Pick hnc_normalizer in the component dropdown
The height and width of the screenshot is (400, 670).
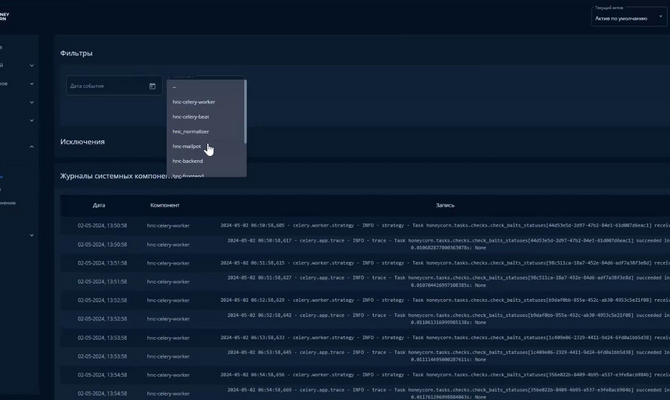pyautogui.click(x=206, y=132)
